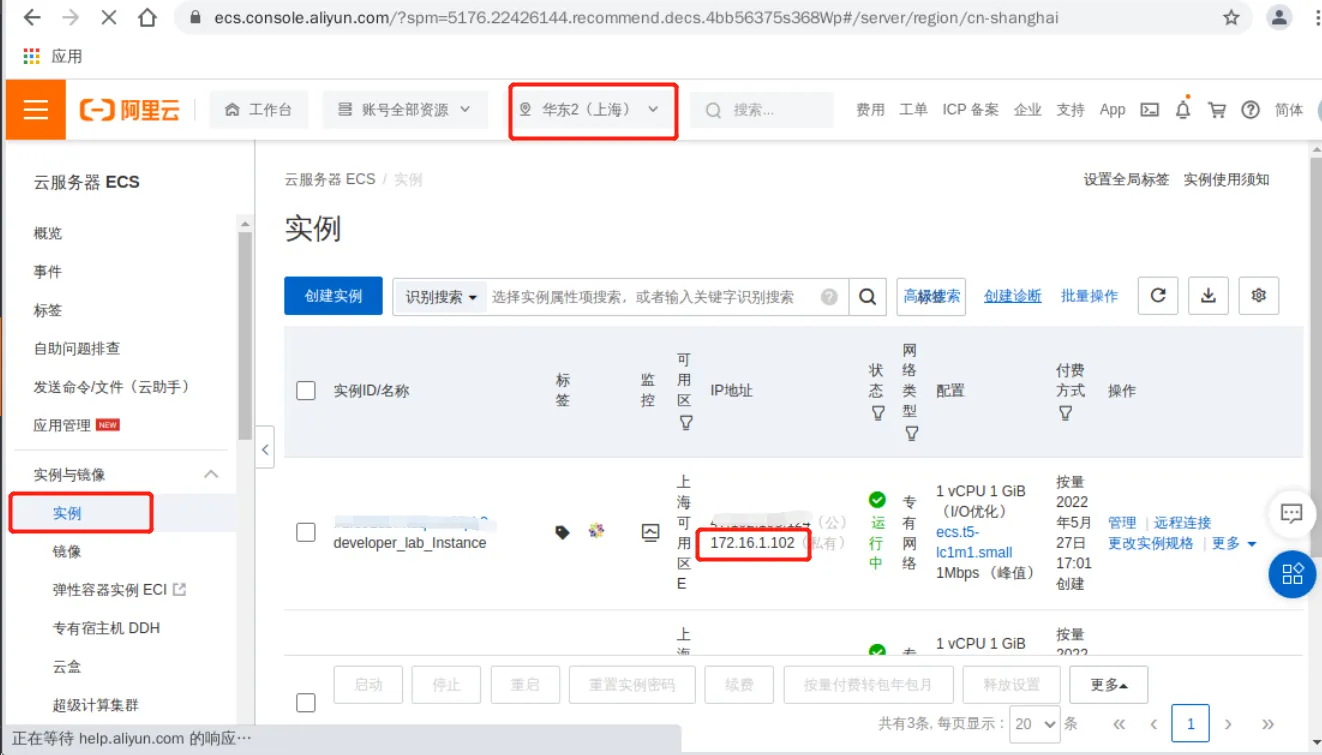
Task: Select 镜像 in the sidebar
Action: 67,551
